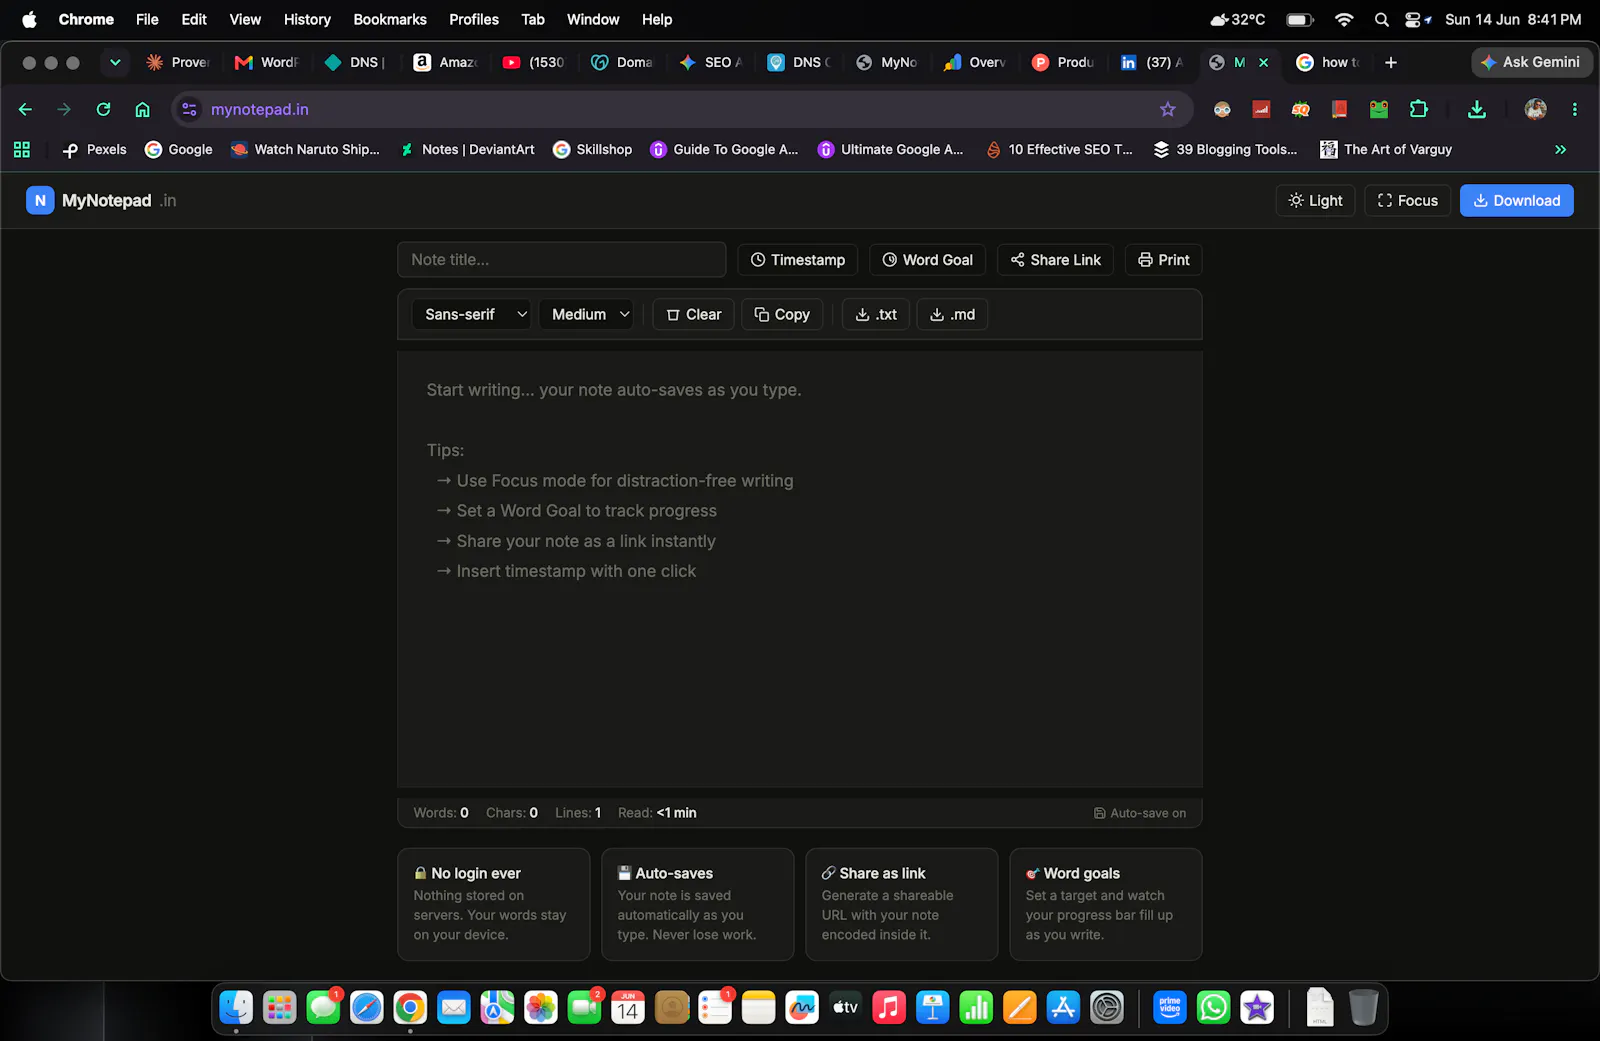Open Notes | DeviantArt bookmark
Image resolution: width=1600 pixels, height=1041 pixels.
(467, 149)
